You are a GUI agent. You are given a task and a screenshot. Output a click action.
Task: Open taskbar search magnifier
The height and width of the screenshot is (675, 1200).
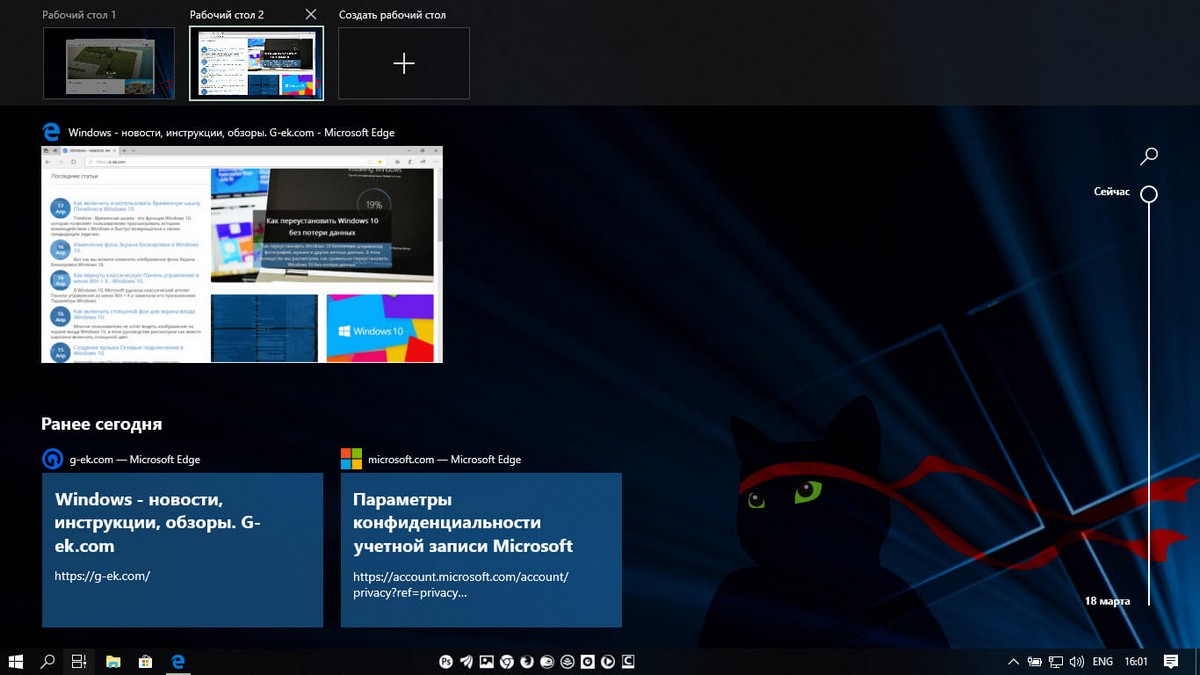(47, 661)
